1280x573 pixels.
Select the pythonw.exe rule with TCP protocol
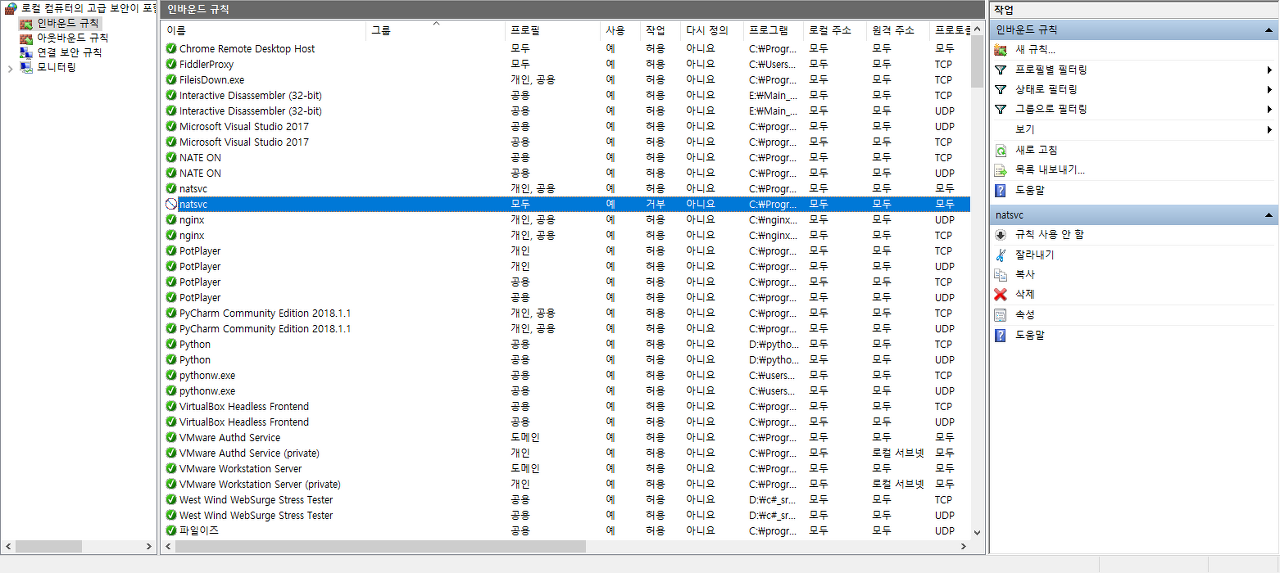(x=566, y=375)
